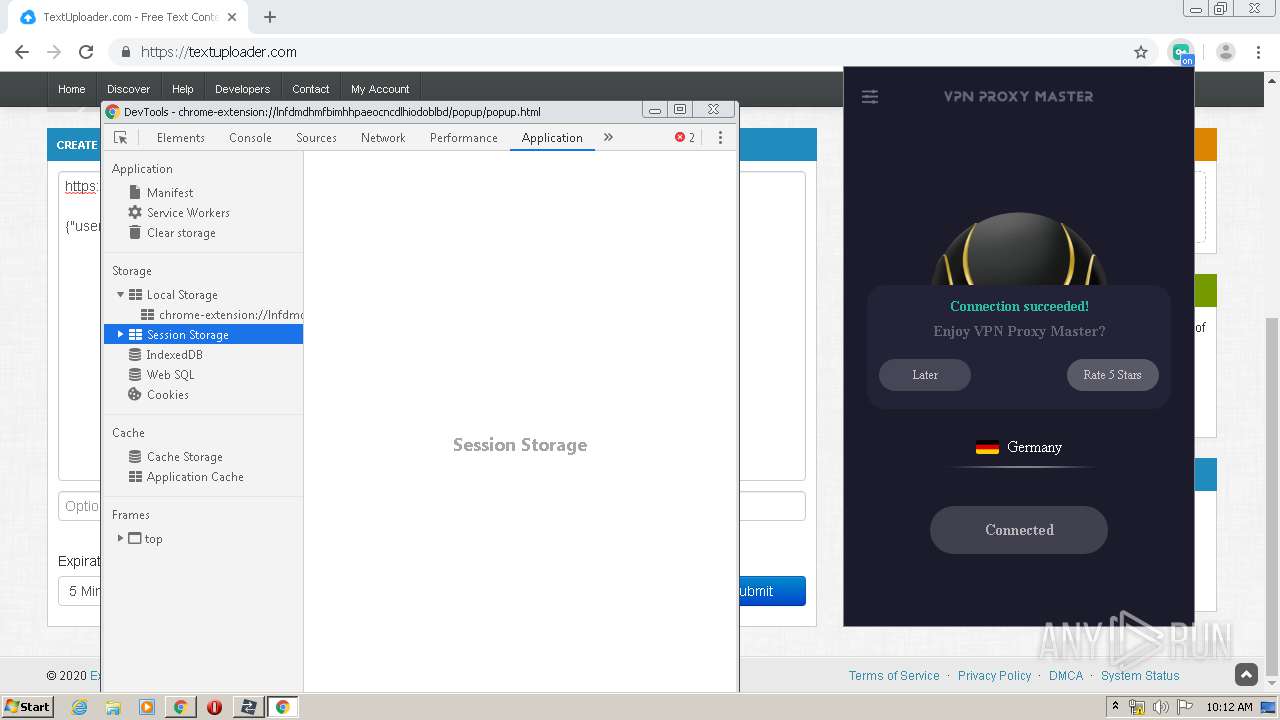Image resolution: width=1280 pixels, height=720 pixels.
Task: Select Manifest in the Application sidebar
Action: click(170, 193)
